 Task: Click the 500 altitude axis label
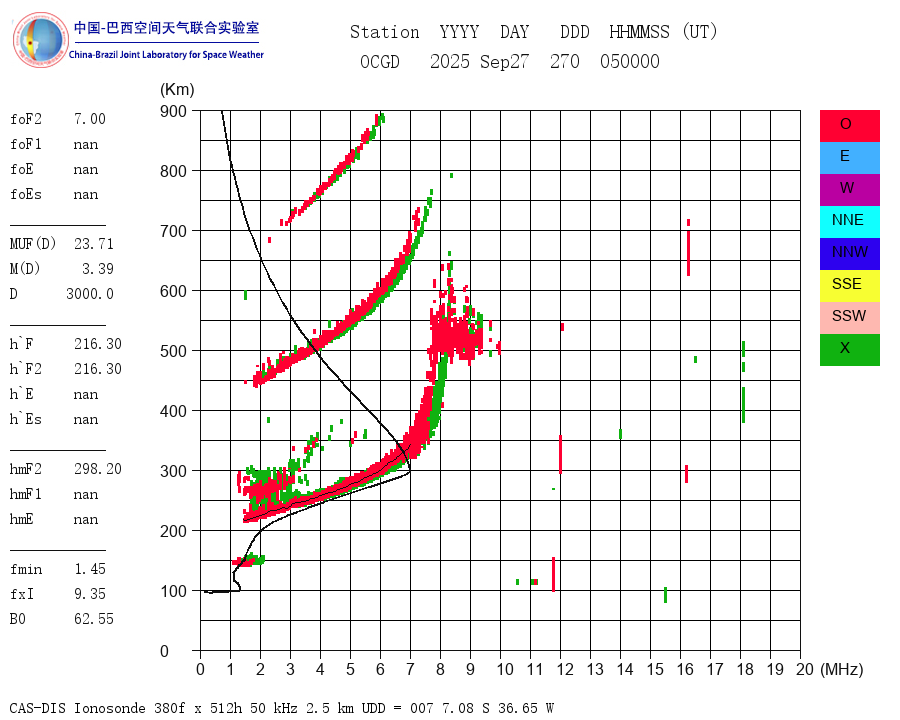coord(173,351)
